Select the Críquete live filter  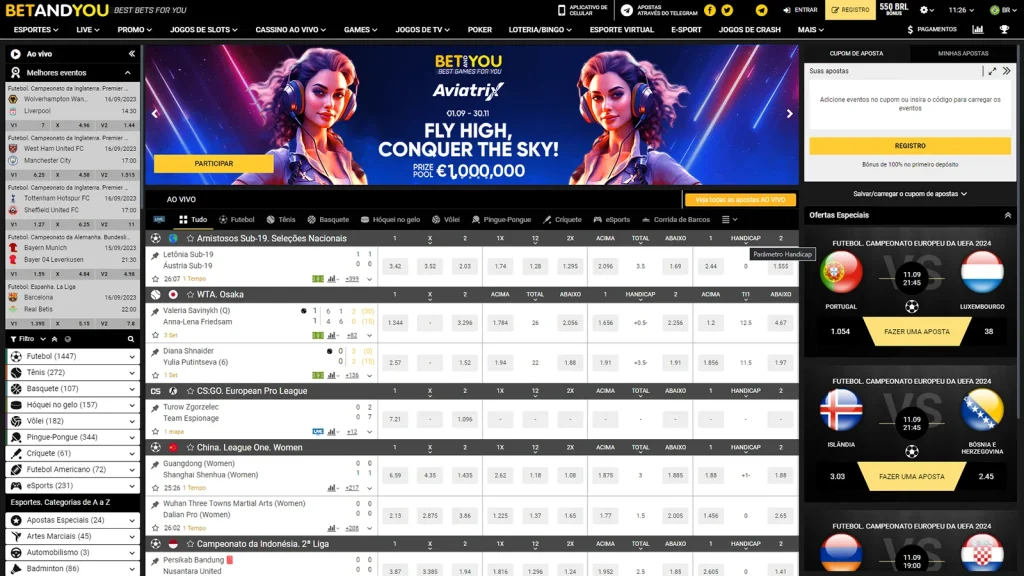(x=562, y=219)
